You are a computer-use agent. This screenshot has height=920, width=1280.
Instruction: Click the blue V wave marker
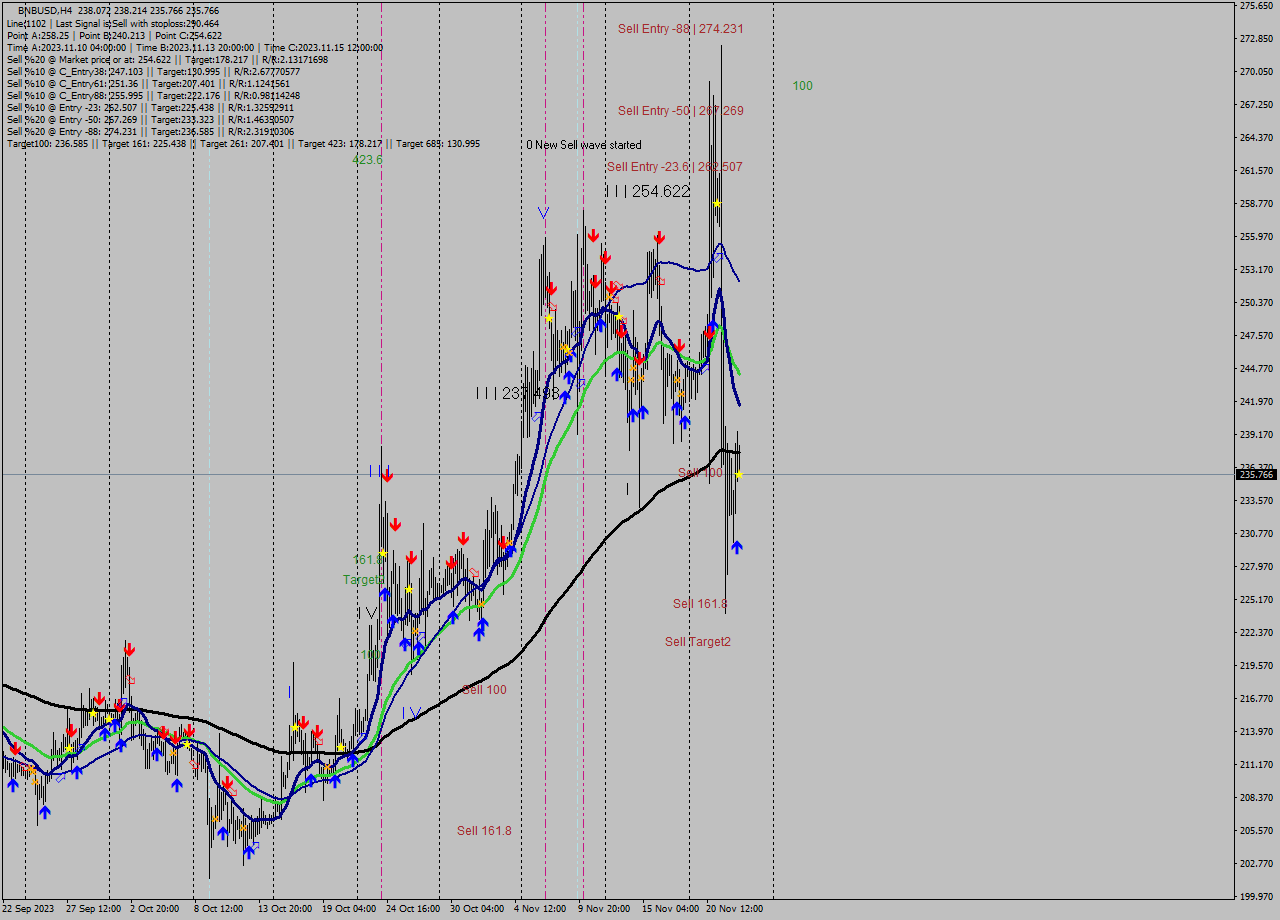pyautogui.click(x=543, y=212)
